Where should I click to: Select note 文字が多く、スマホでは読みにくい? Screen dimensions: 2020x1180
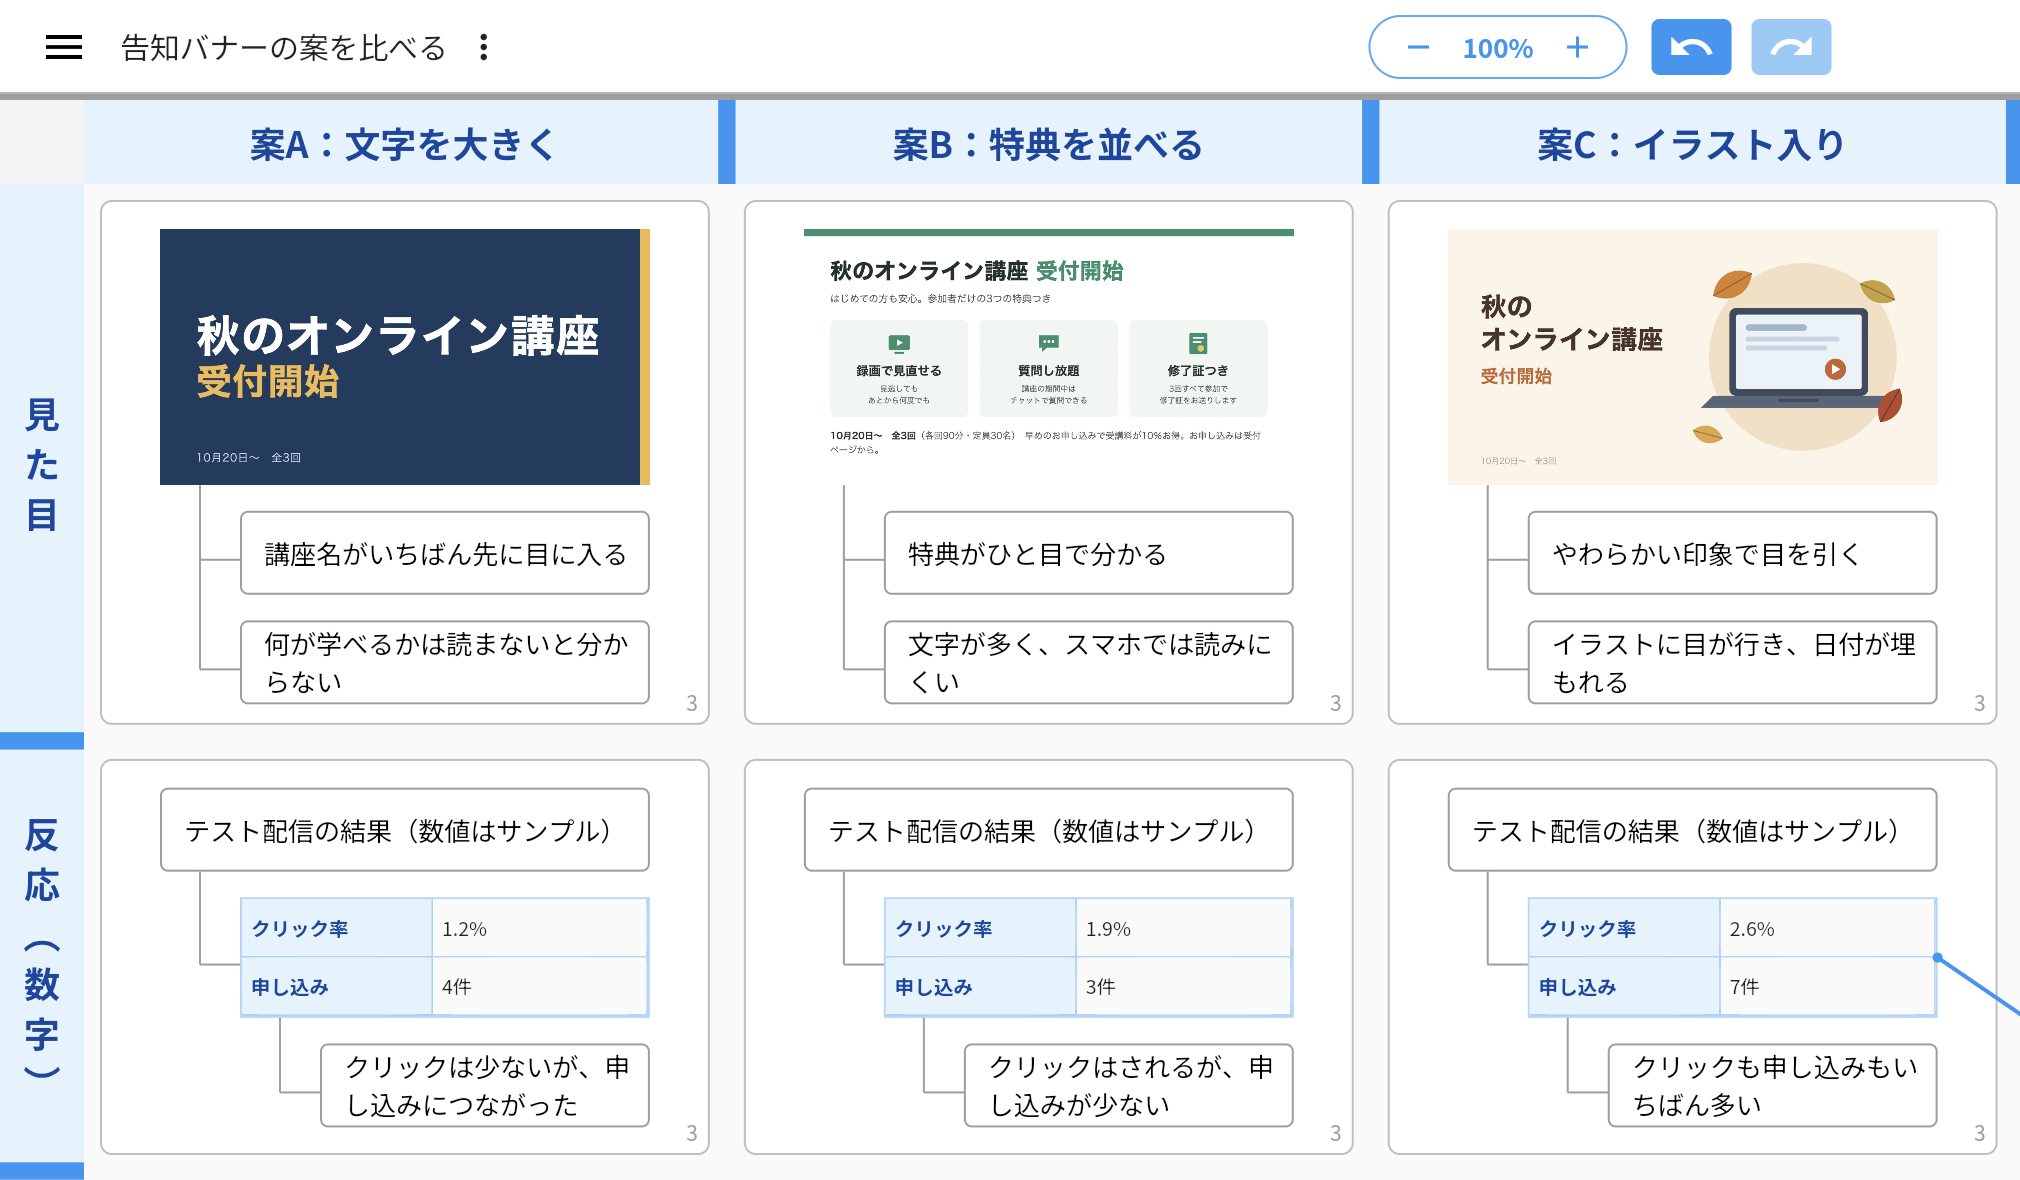[x=1089, y=662]
